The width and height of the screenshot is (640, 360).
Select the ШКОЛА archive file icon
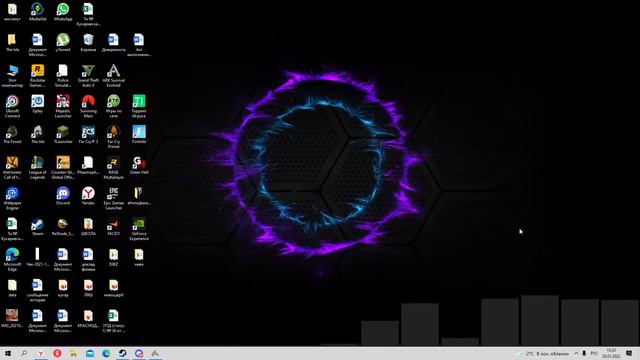point(88,227)
